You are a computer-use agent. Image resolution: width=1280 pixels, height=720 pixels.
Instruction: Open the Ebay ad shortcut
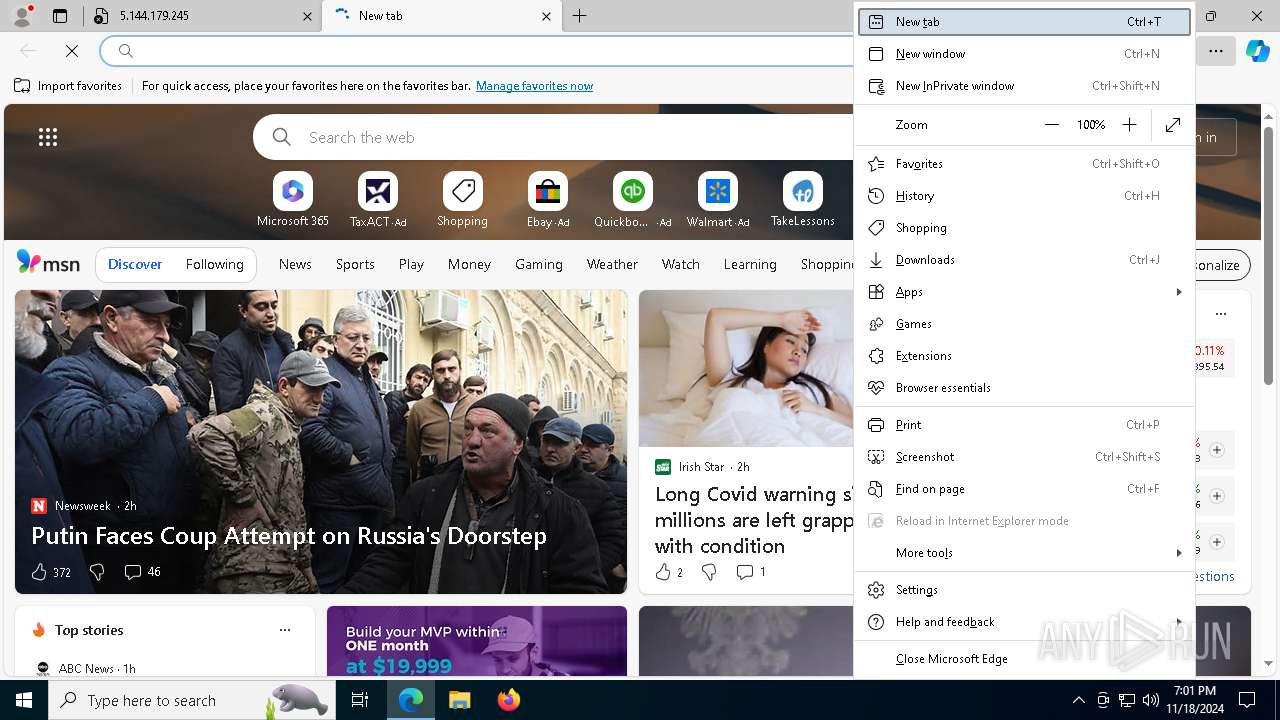[547, 200]
